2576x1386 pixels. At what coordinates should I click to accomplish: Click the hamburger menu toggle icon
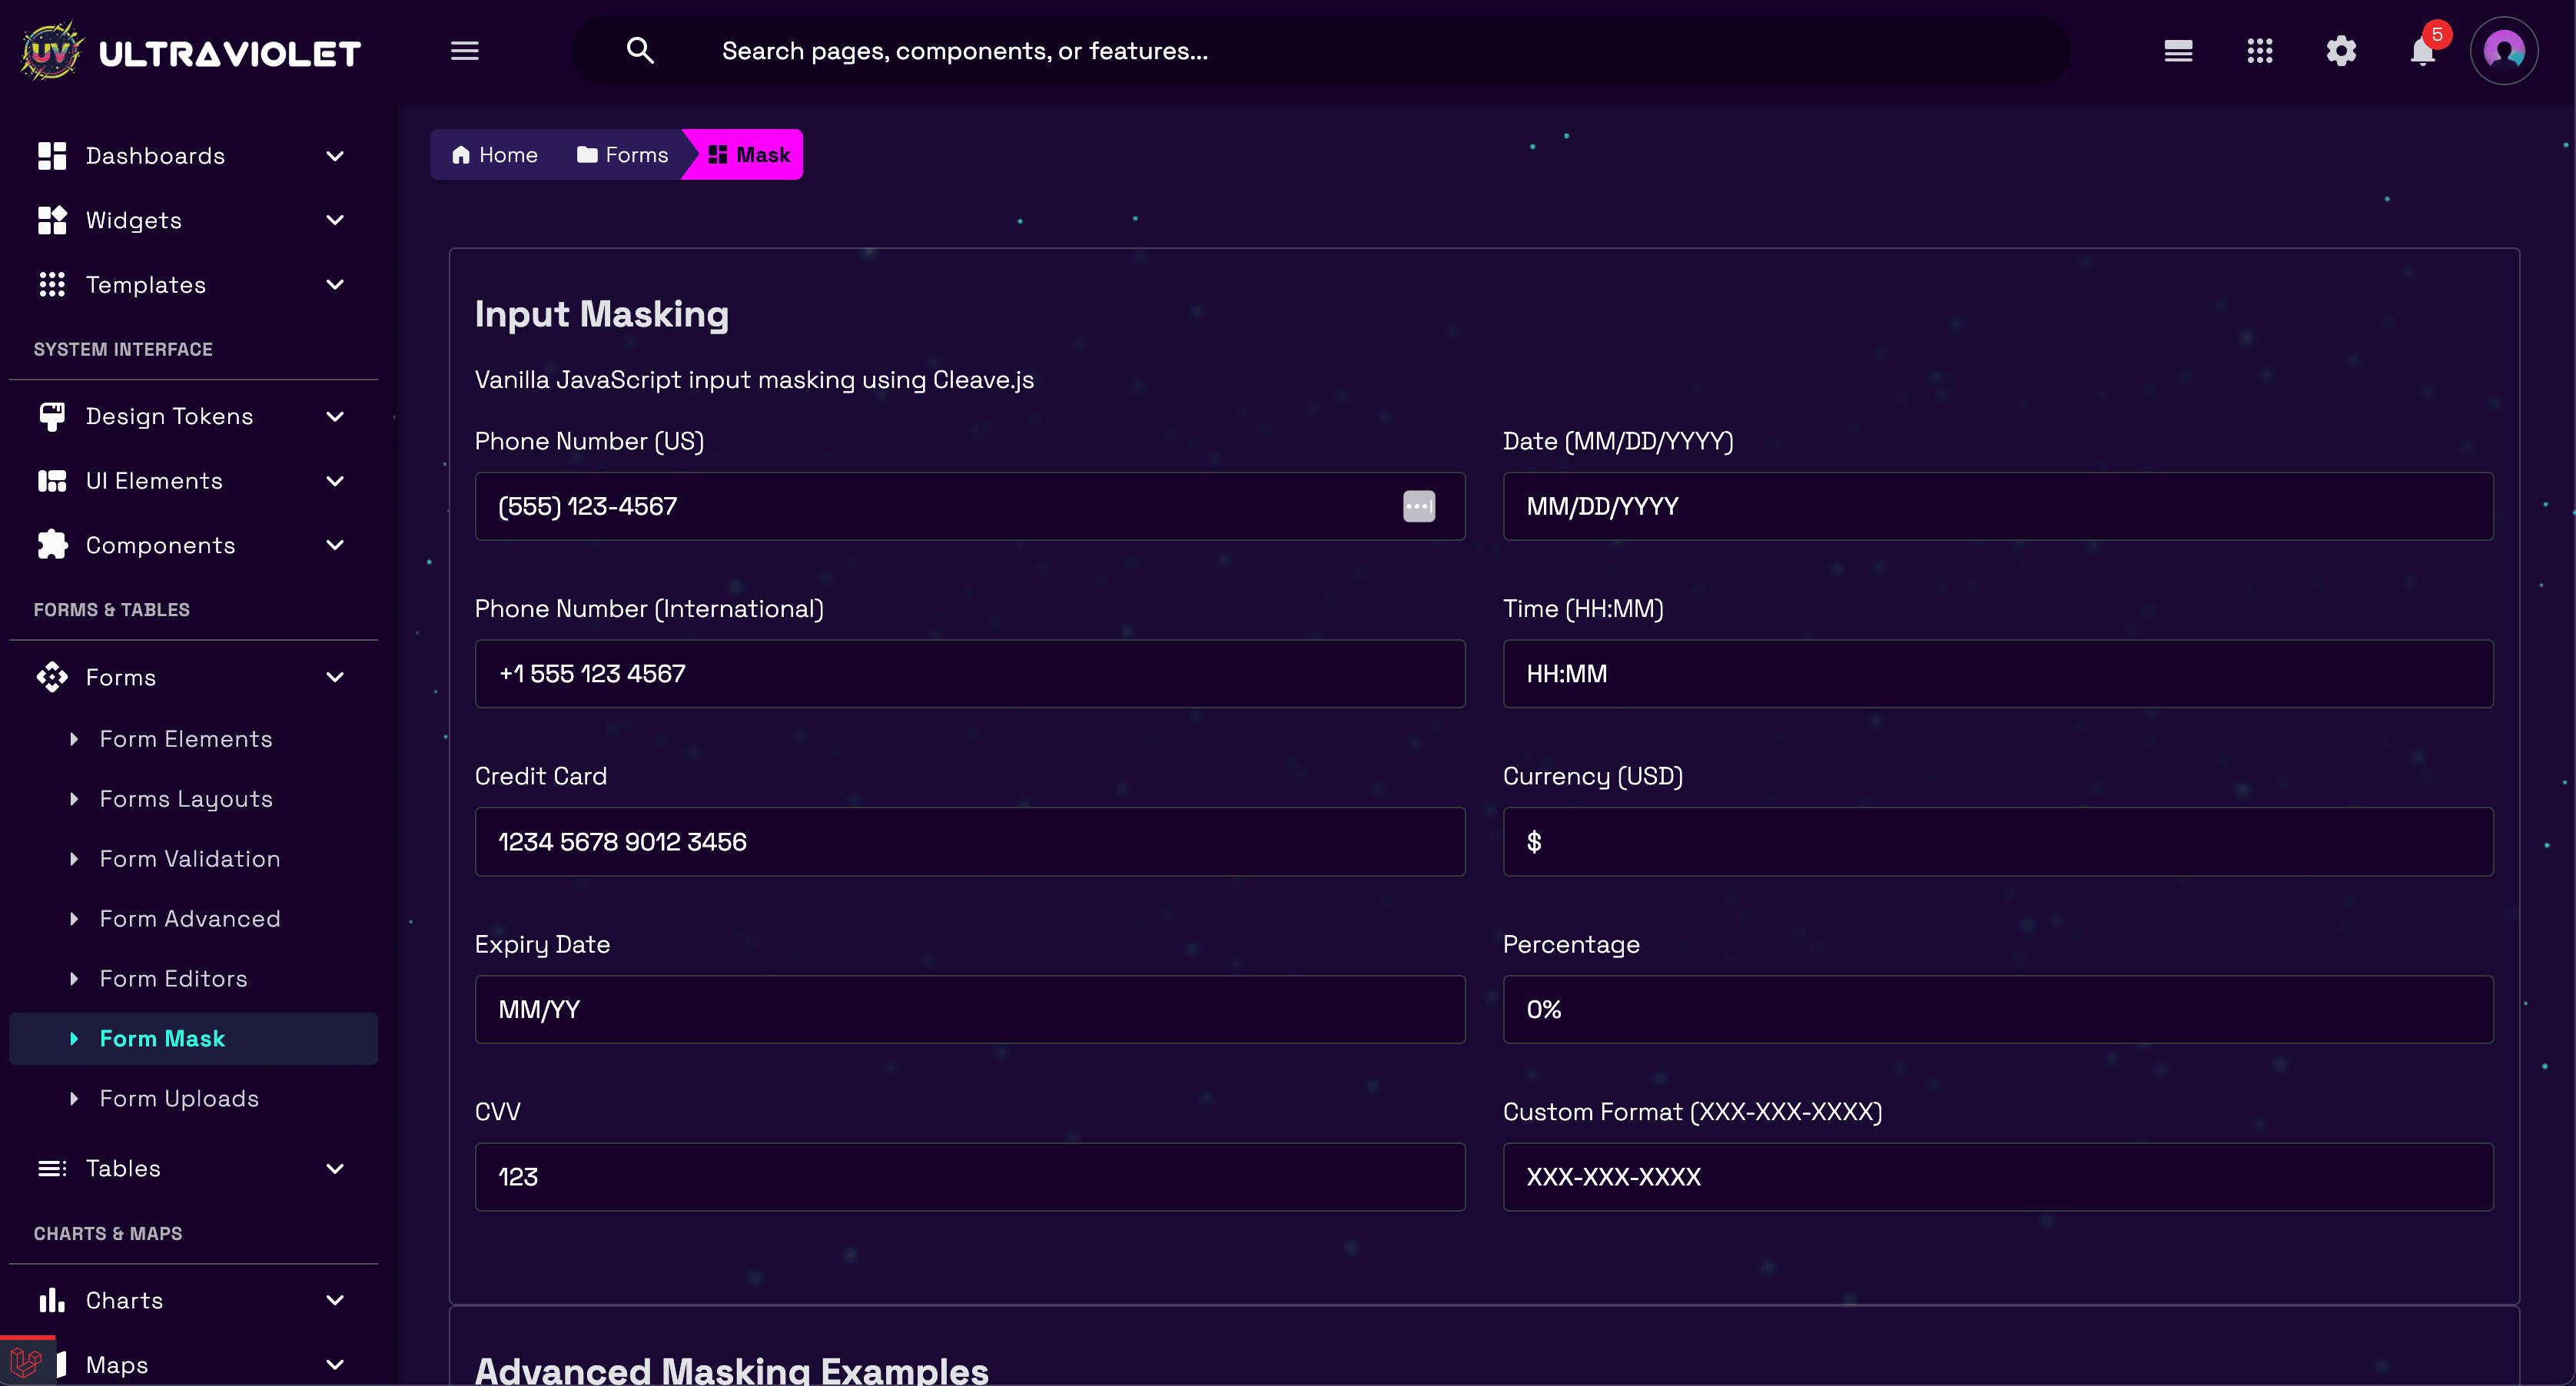coord(464,51)
